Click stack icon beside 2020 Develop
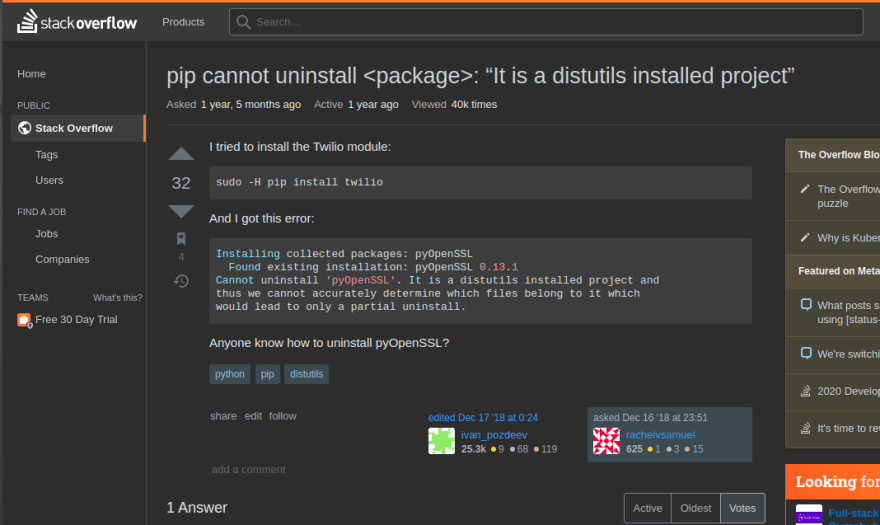The height and width of the screenshot is (525, 880). pos(805,391)
